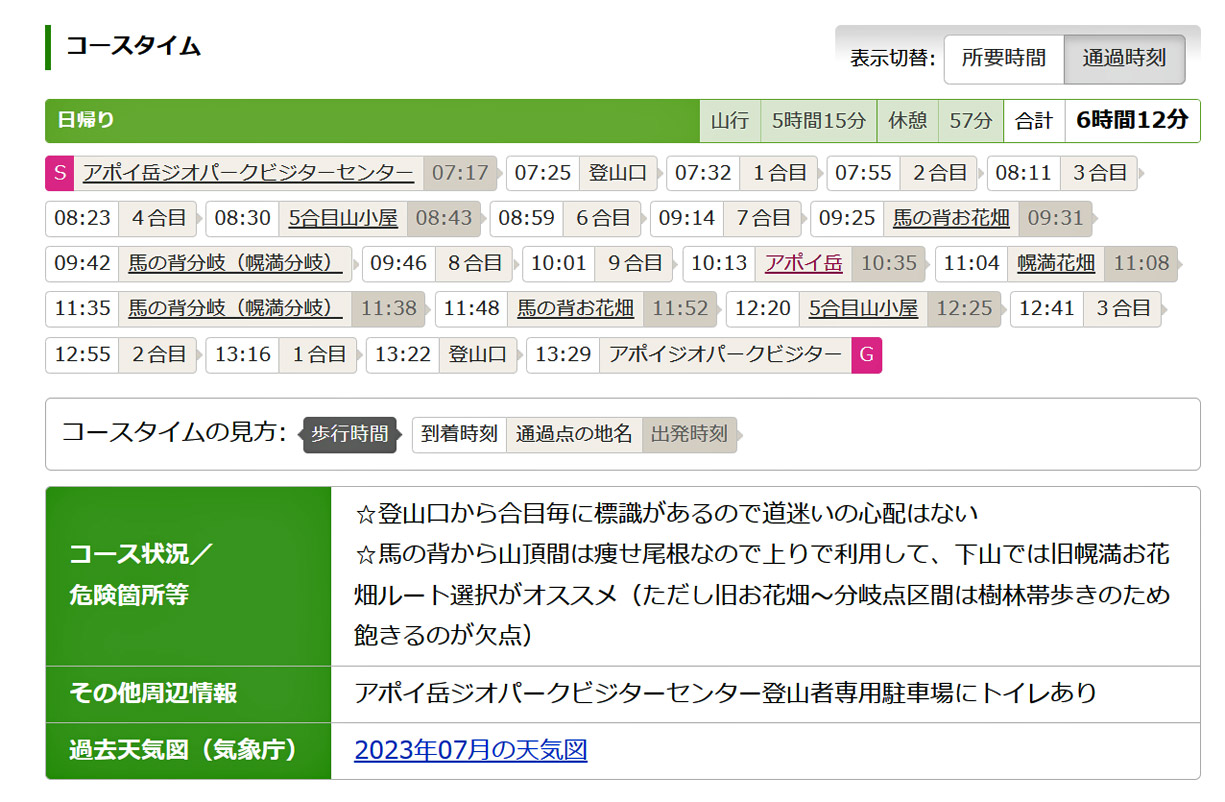1225x802 pixels.
Task: Click 馬の背お花畑 link at 11:48
Action: [x=575, y=309]
